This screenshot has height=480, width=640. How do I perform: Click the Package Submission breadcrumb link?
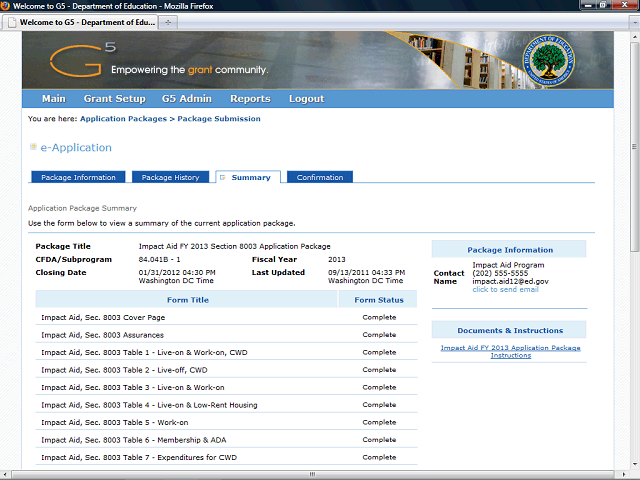click(x=219, y=119)
